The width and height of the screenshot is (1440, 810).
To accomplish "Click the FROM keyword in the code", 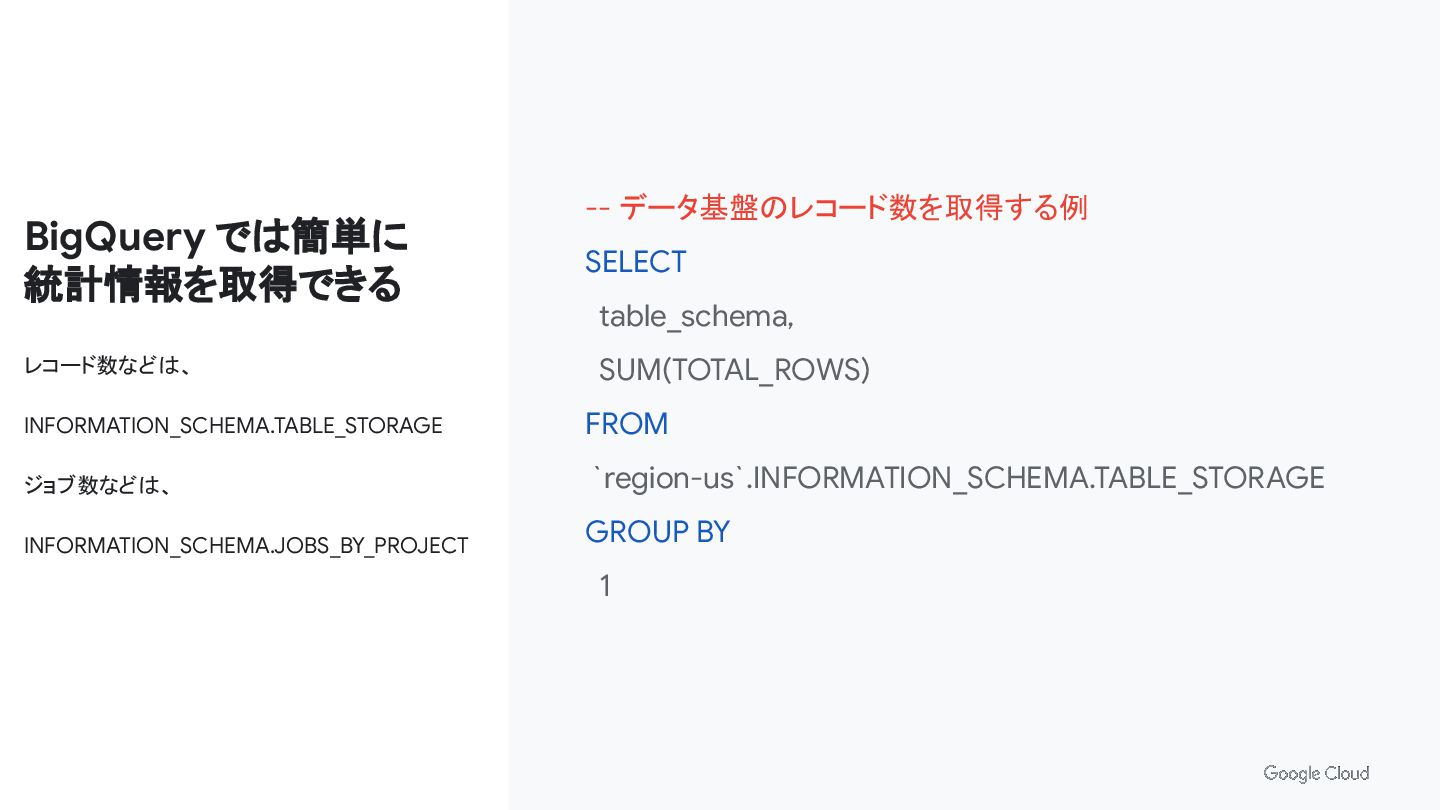I will (627, 424).
